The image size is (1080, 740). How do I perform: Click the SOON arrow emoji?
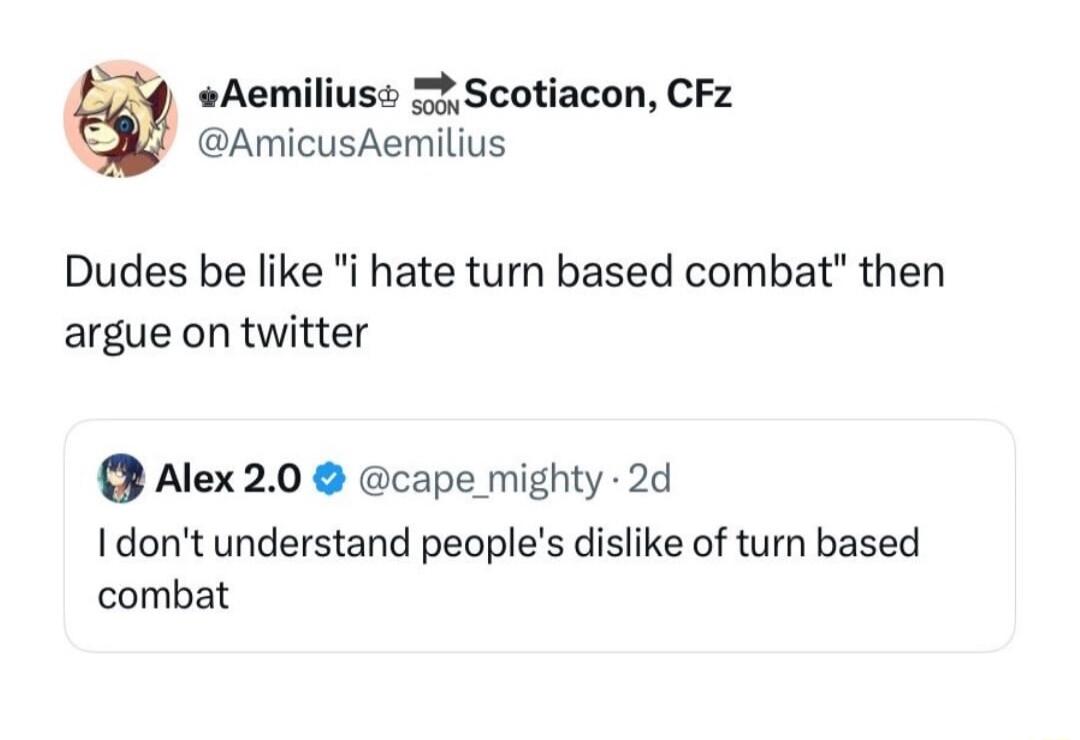pos(435,96)
